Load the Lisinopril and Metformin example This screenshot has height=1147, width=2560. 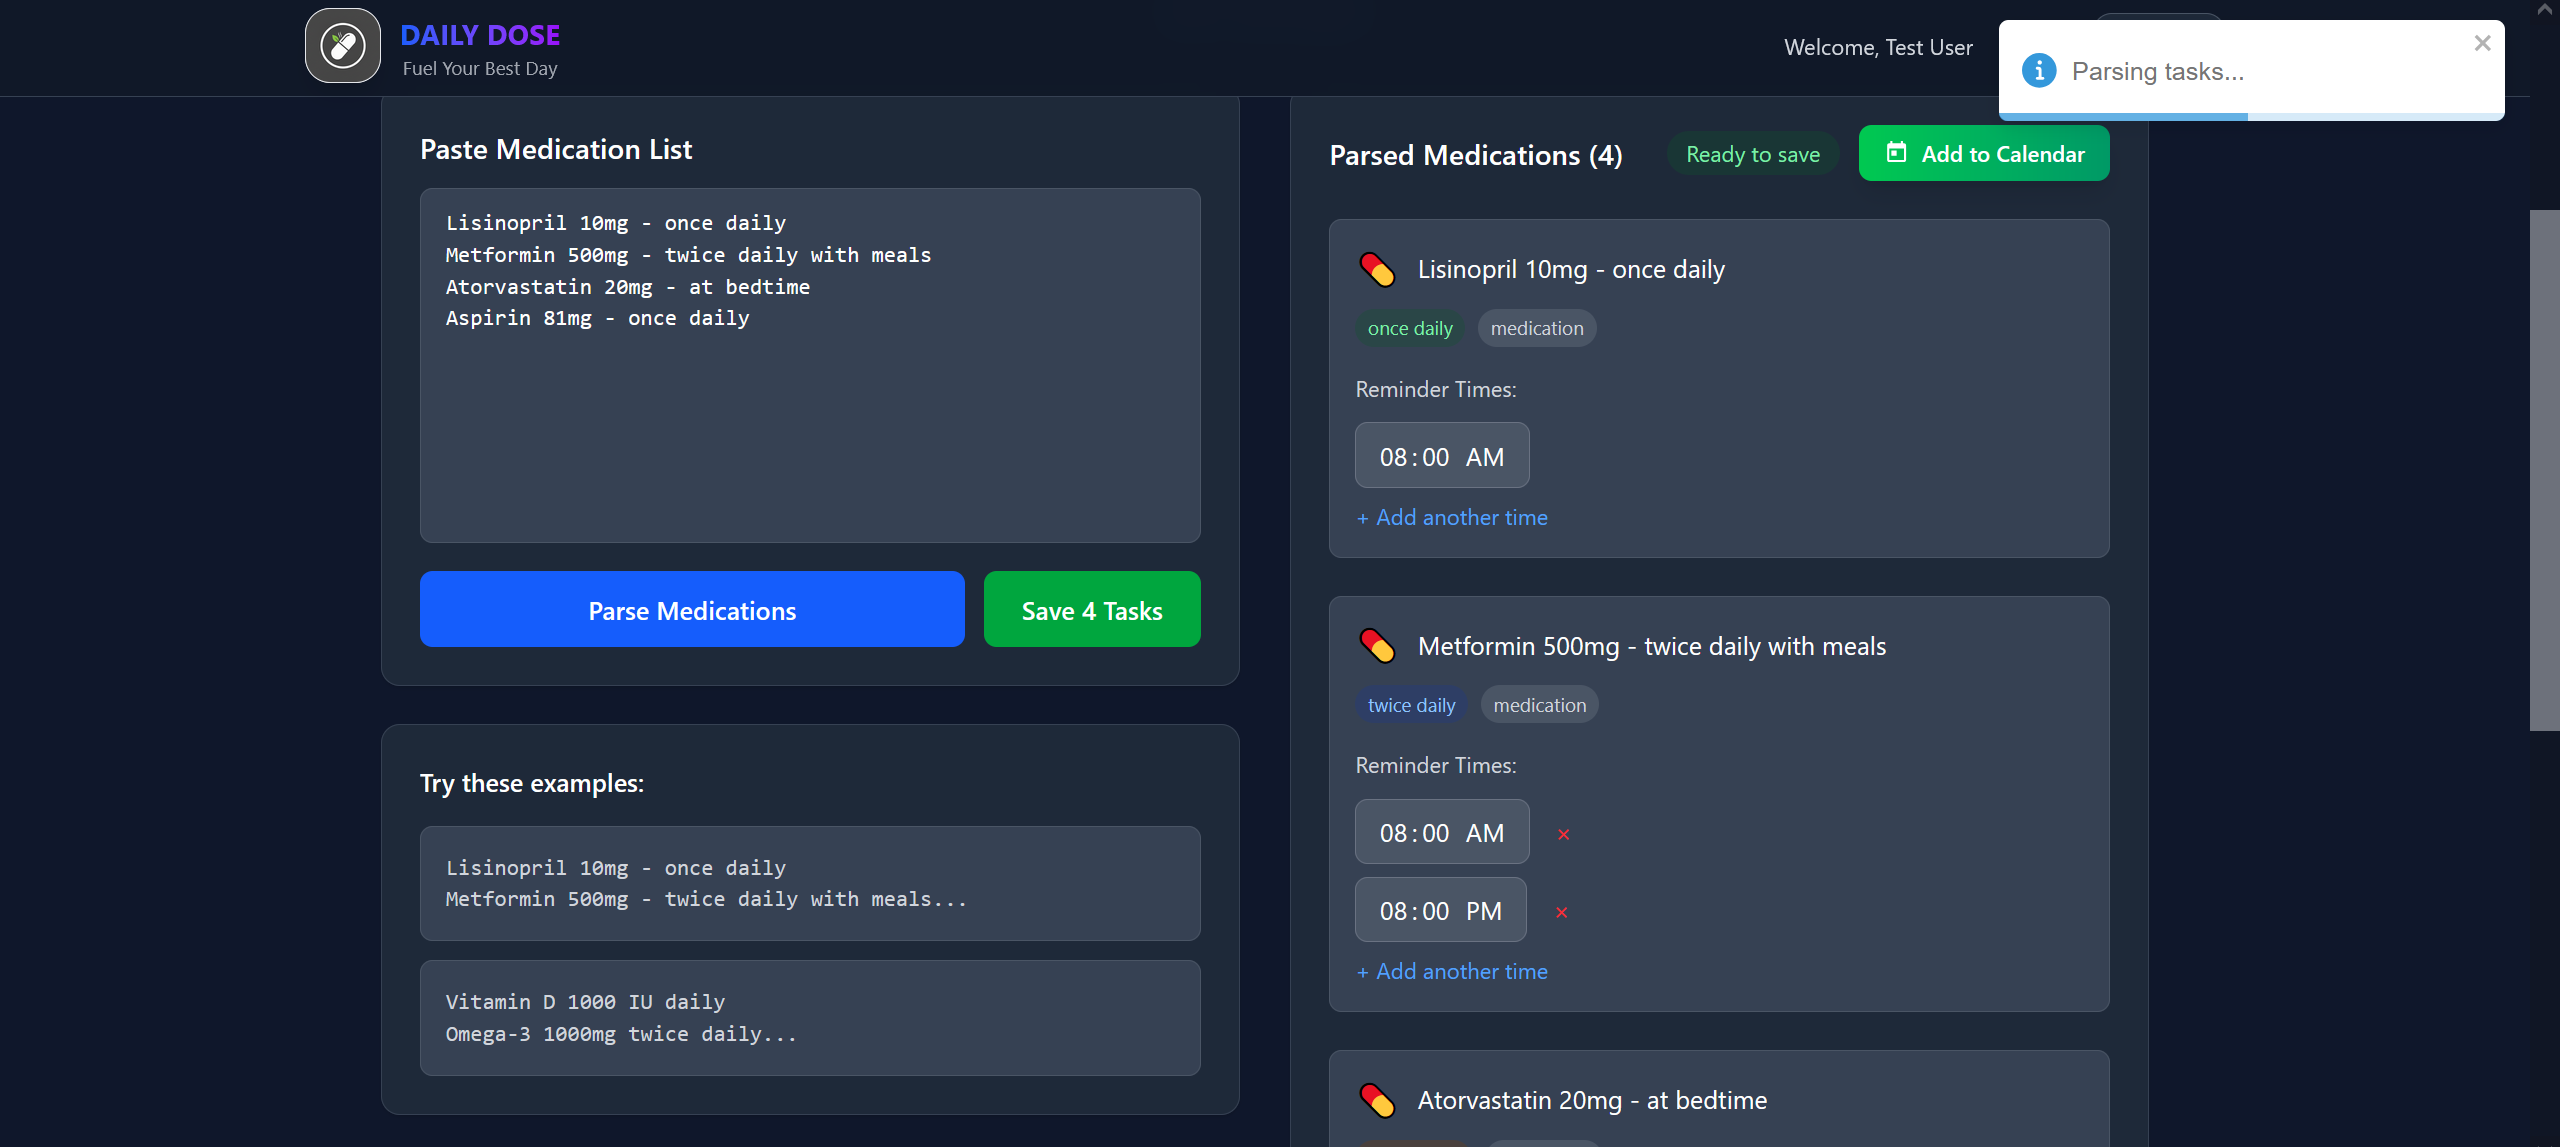(810, 884)
